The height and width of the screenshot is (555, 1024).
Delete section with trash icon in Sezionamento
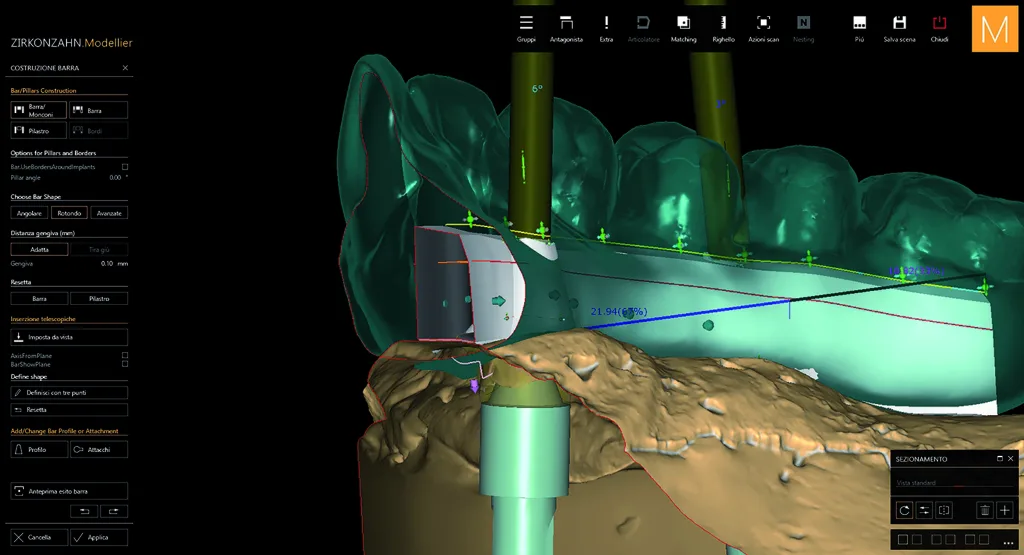click(x=985, y=510)
